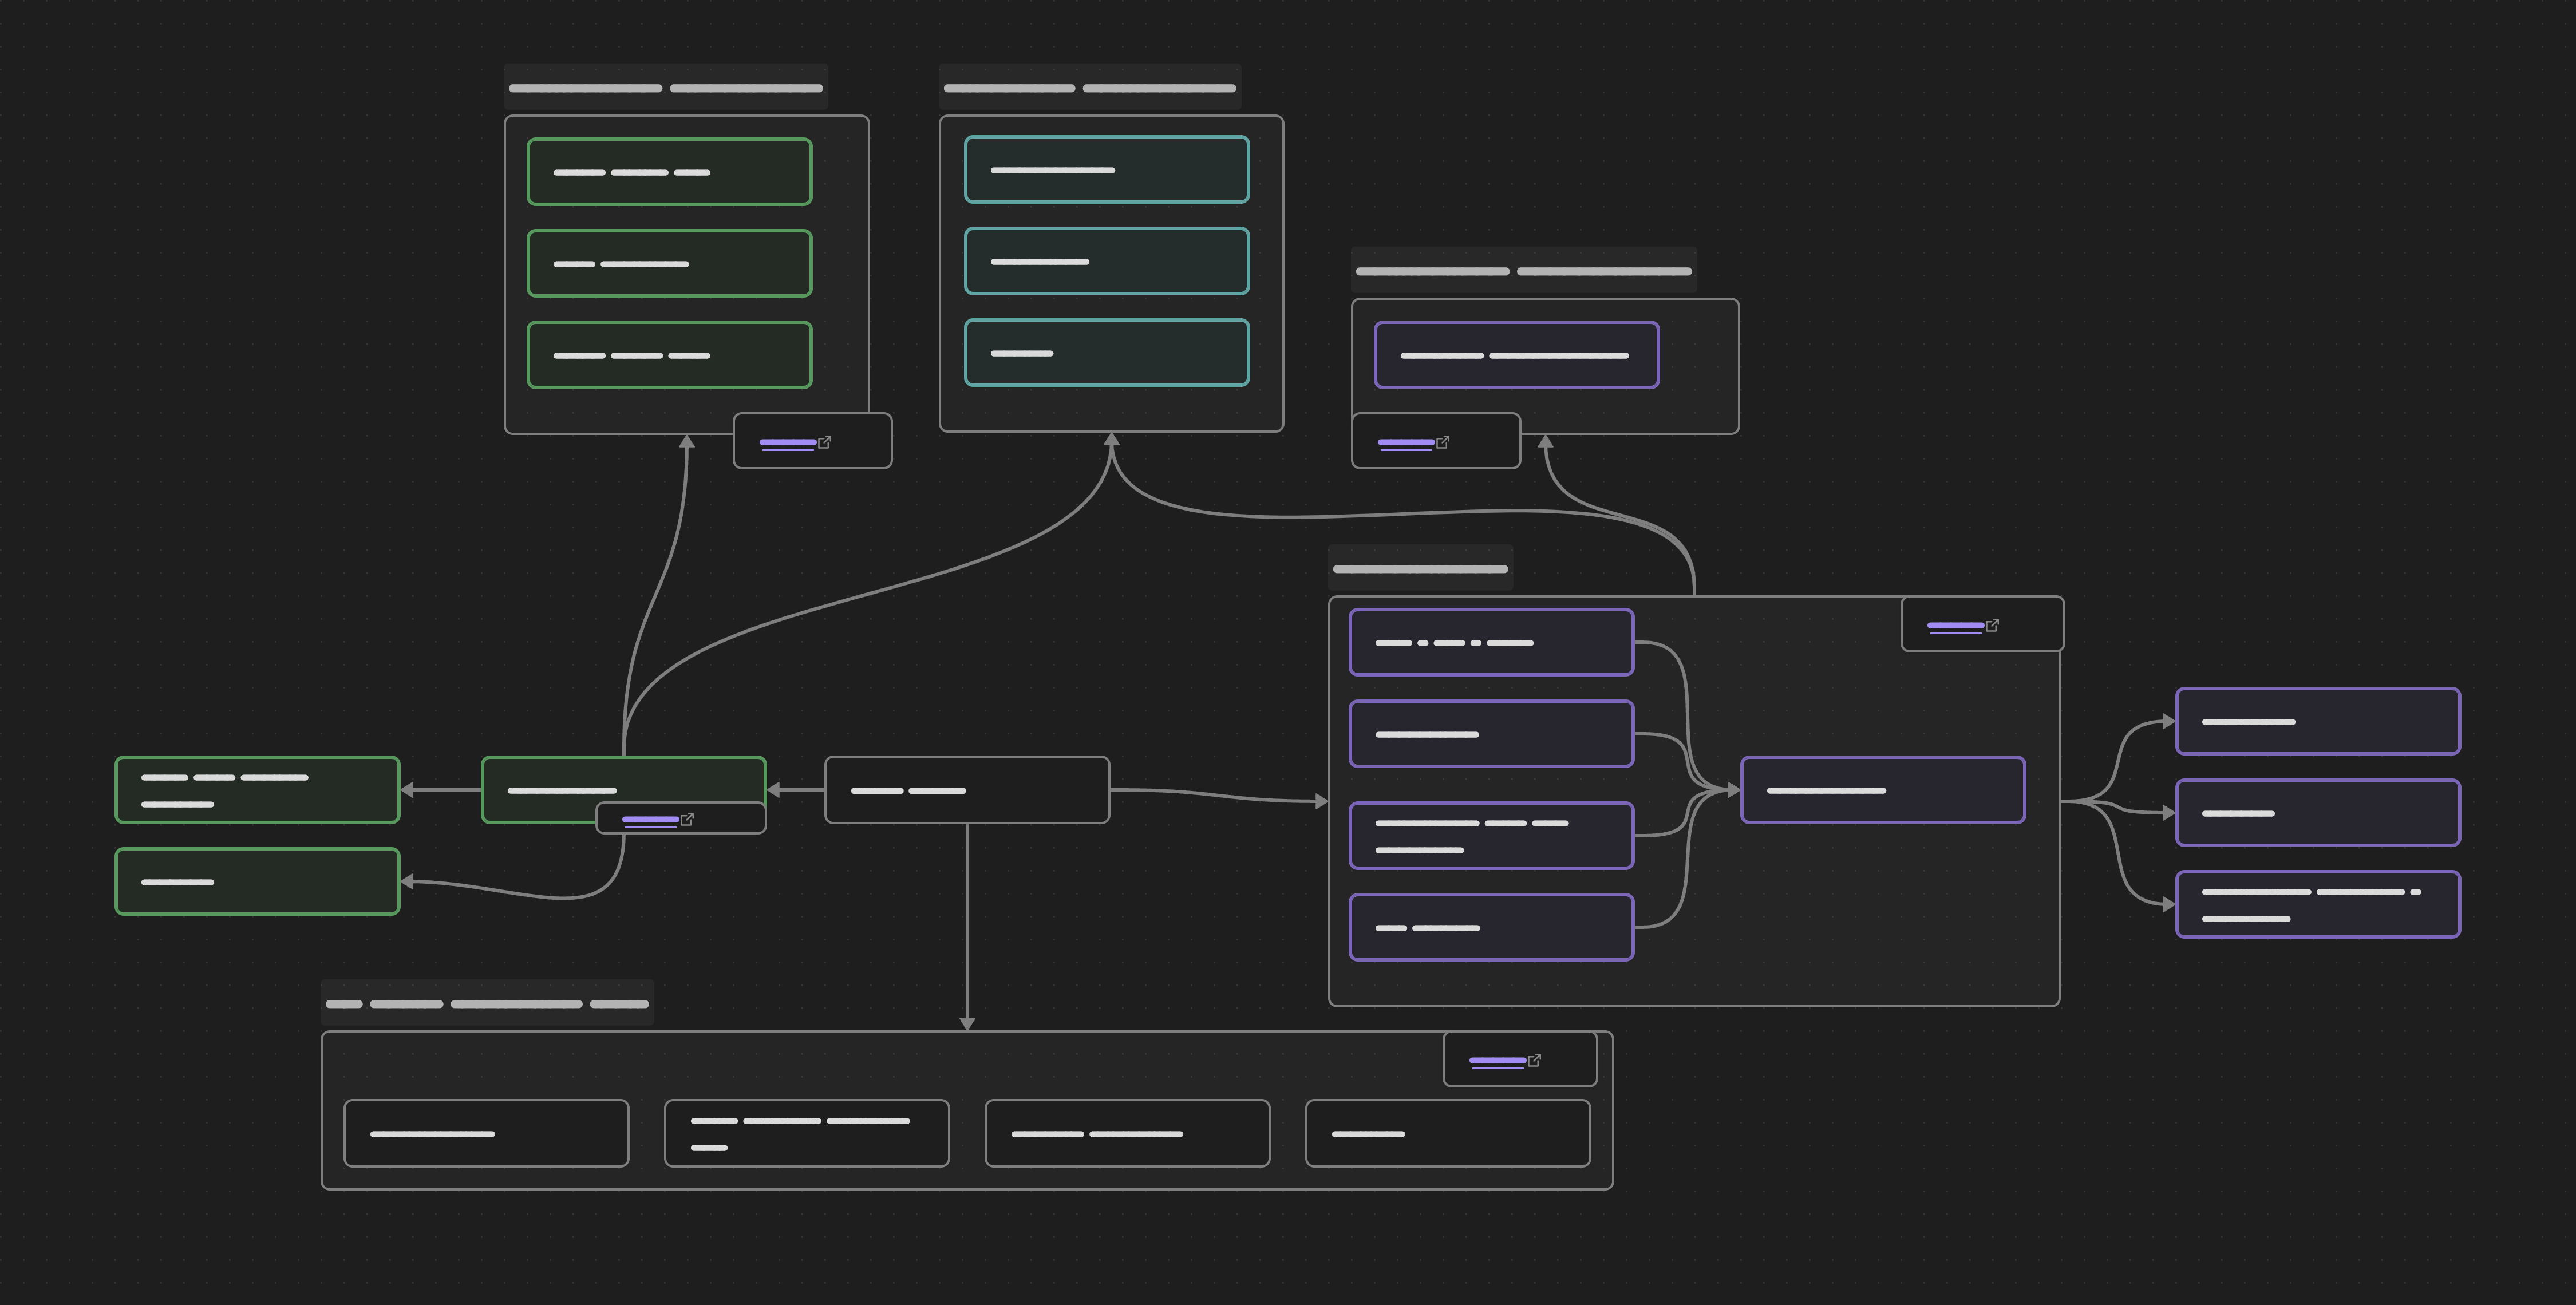Click title label above the teal group

pos(1089,88)
